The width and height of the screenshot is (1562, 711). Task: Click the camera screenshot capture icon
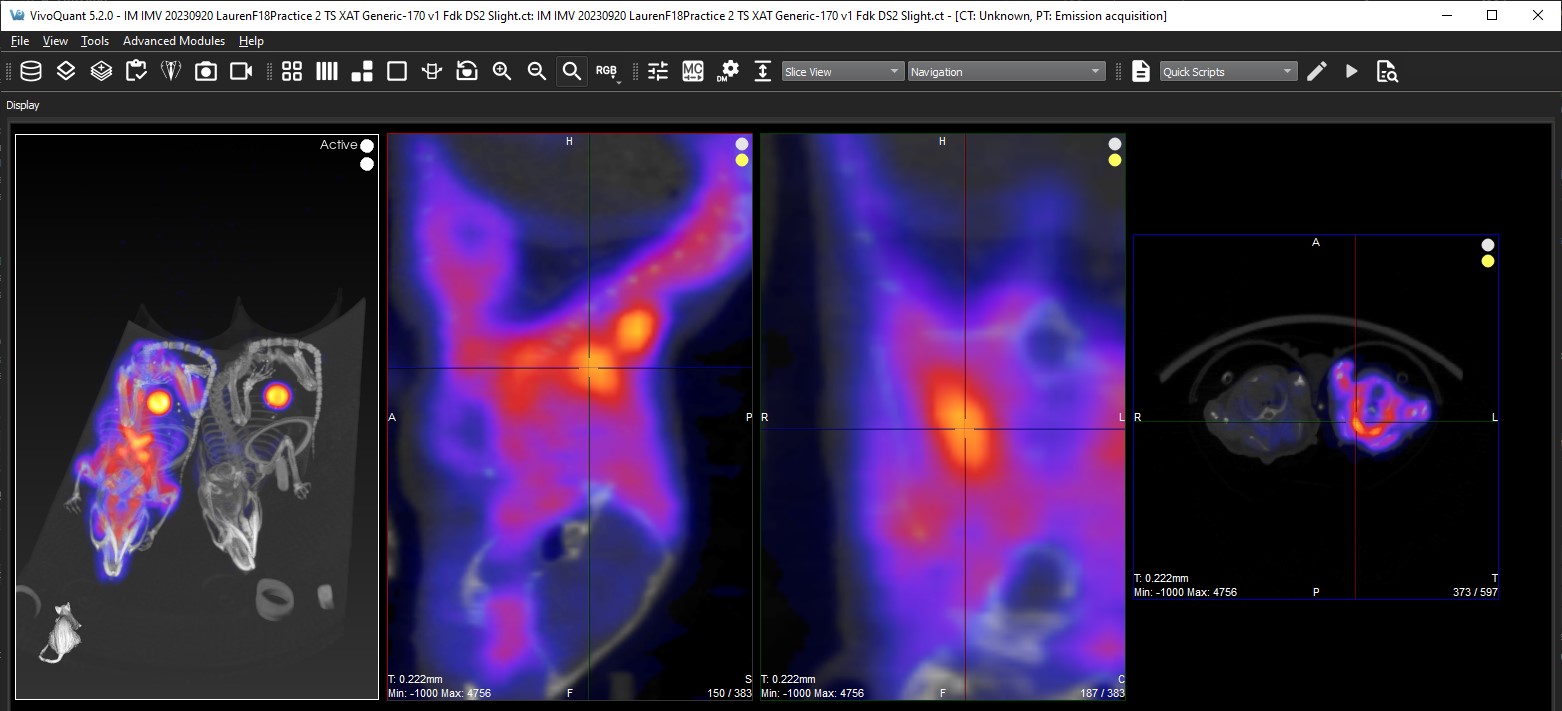[206, 71]
